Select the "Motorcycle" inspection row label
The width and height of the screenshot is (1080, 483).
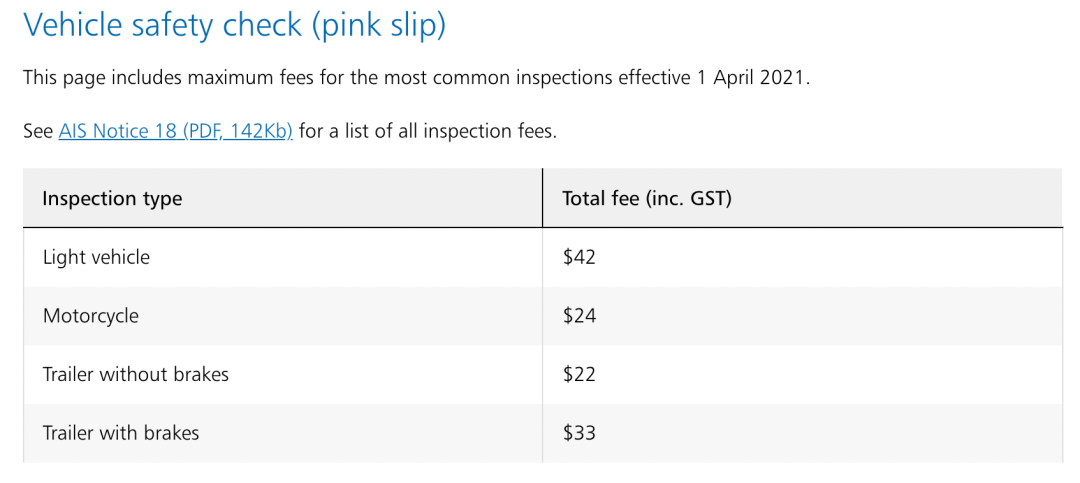tap(91, 316)
